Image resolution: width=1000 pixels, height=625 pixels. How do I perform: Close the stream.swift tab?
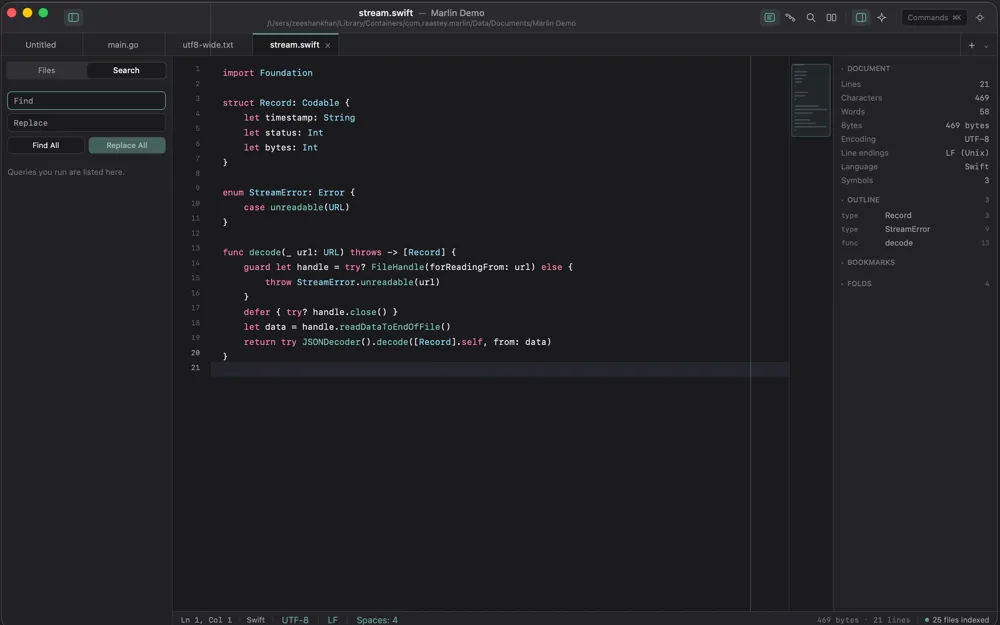(x=328, y=45)
